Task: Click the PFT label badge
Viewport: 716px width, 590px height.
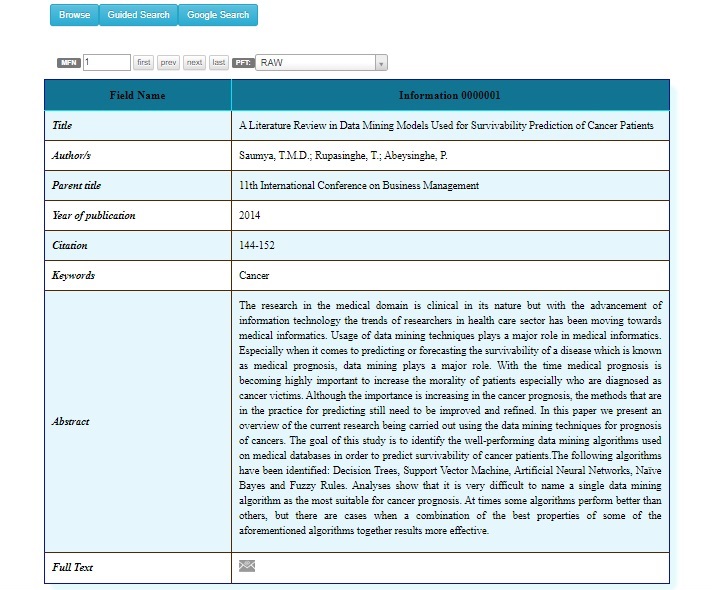Action: (x=243, y=62)
